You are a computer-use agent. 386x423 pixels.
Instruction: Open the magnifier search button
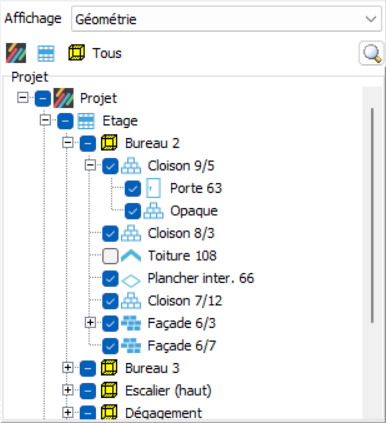372,53
